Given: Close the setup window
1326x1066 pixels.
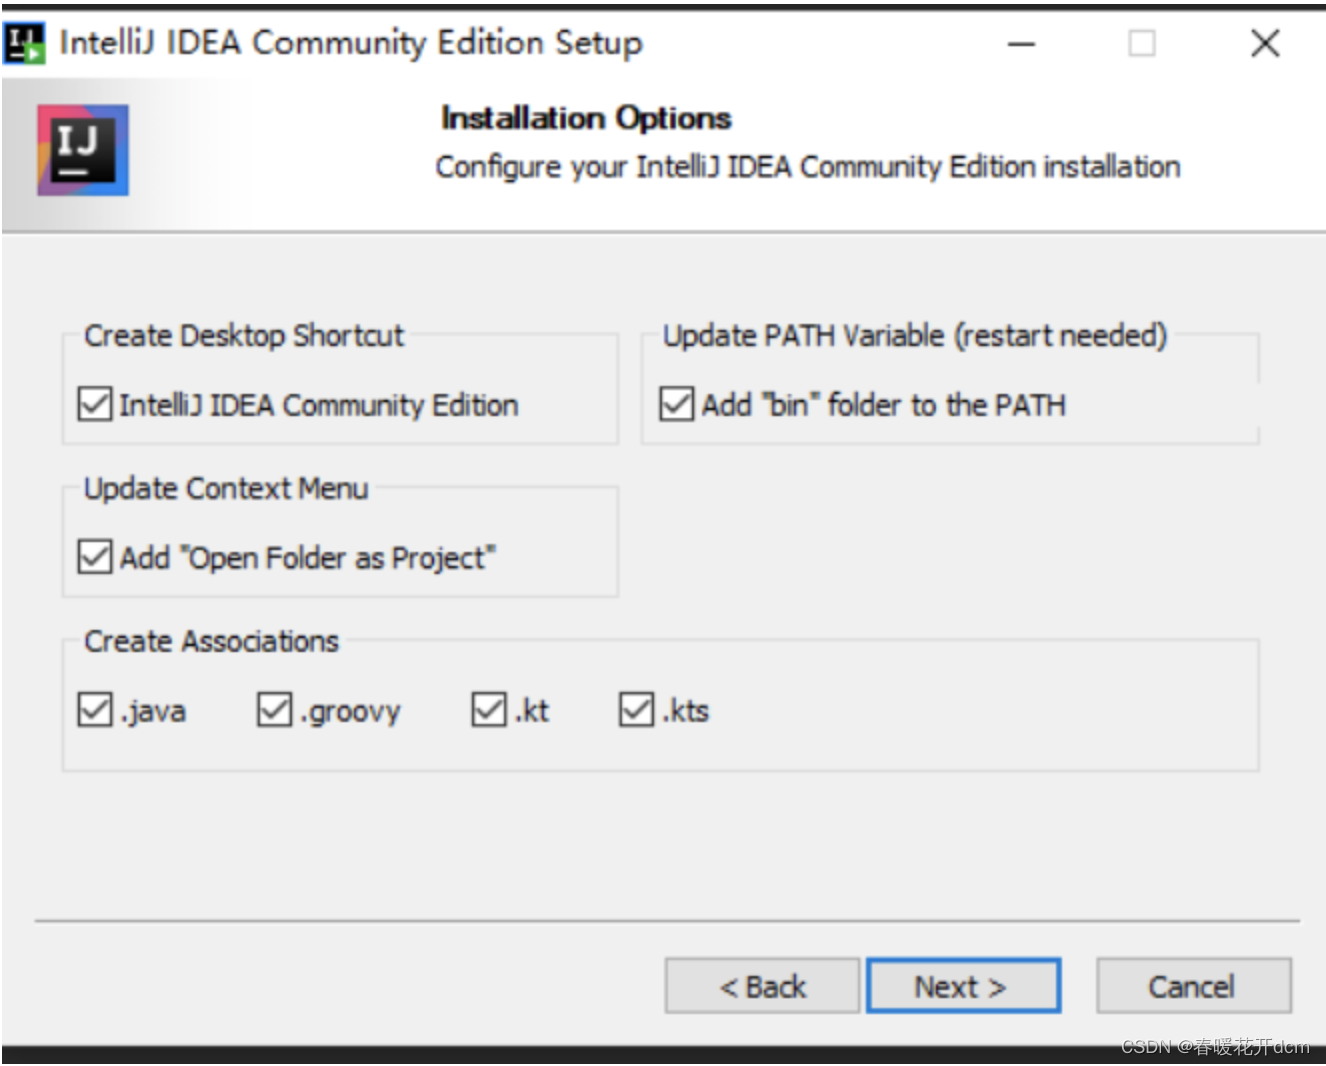Looking at the screenshot, I should (x=1265, y=43).
